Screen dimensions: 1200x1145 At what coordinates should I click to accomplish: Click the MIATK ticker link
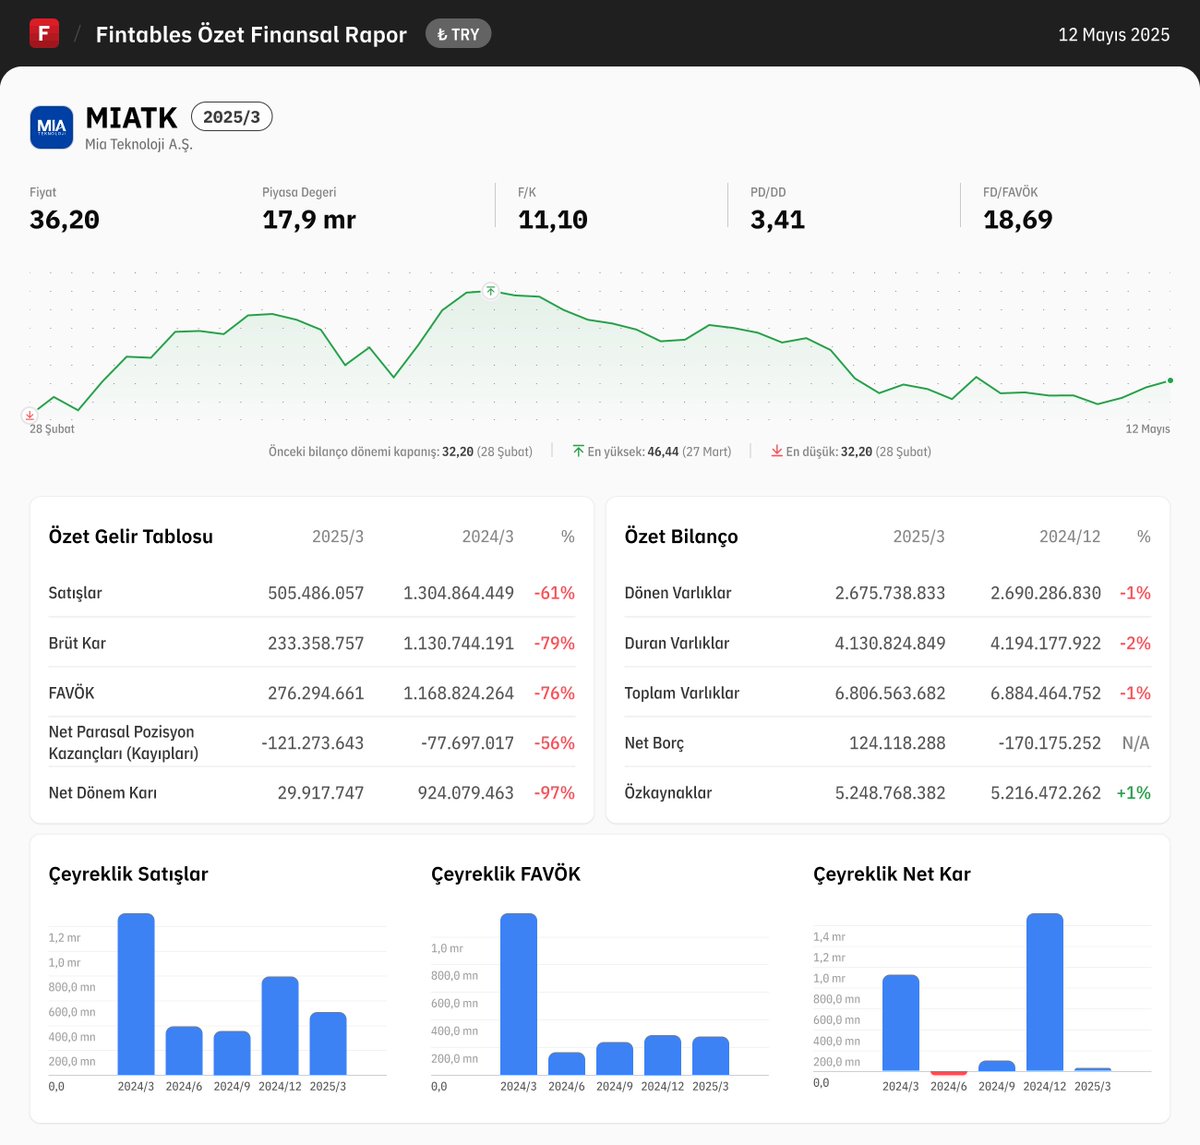coord(130,118)
